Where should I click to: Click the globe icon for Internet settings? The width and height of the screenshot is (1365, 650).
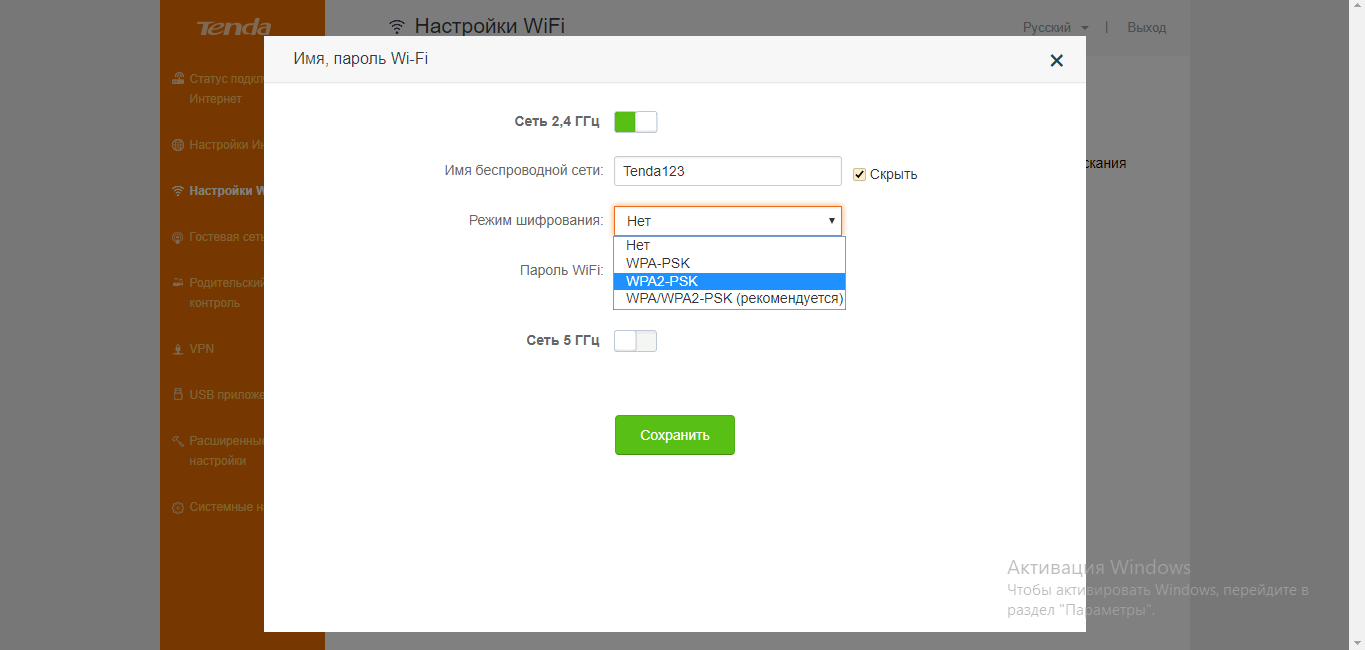[178, 145]
